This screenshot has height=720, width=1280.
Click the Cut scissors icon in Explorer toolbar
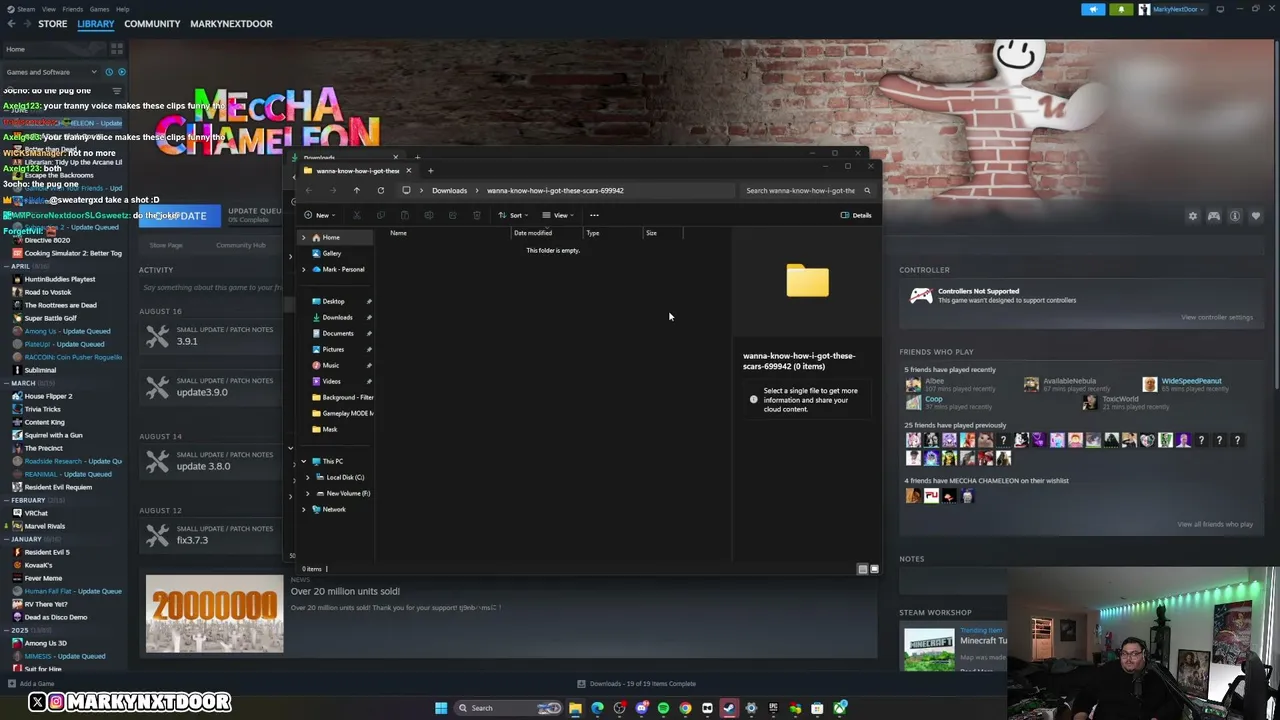pos(356,215)
